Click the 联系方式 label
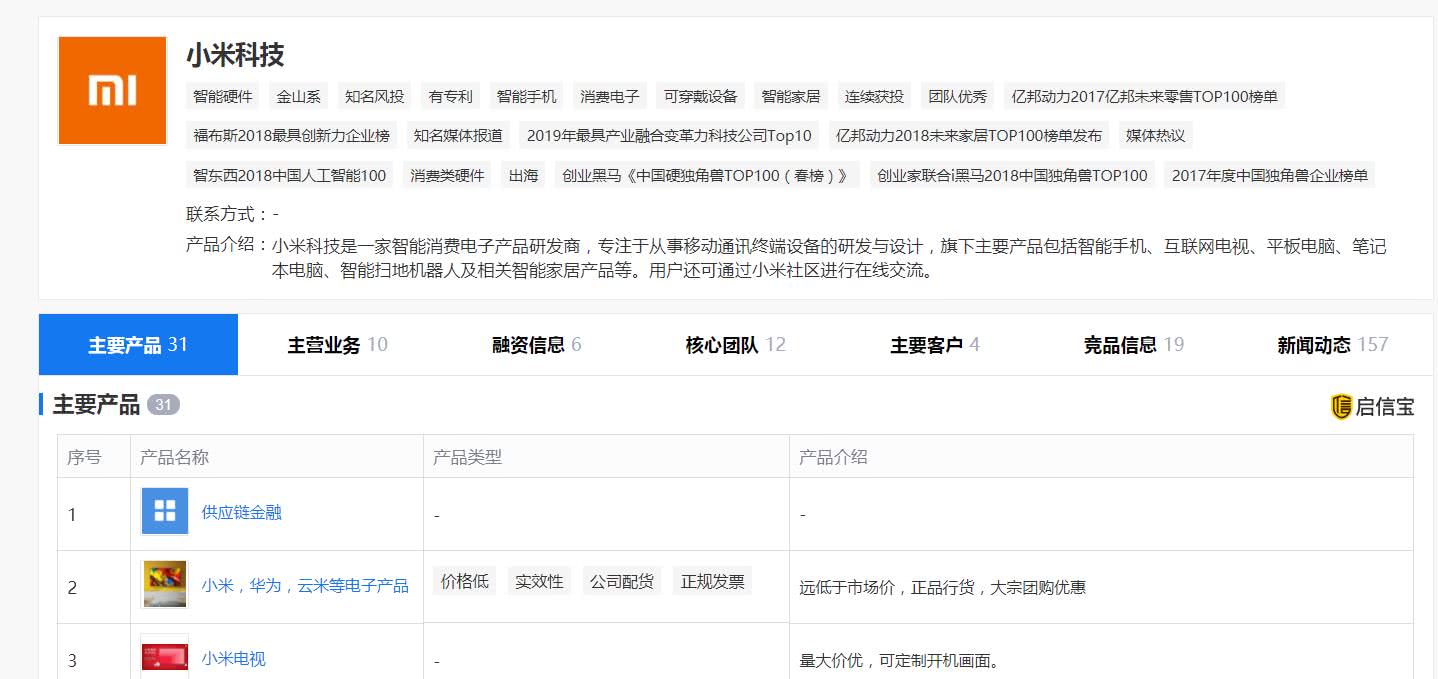Viewport: 1438px width, 679px height. [226, 214]
